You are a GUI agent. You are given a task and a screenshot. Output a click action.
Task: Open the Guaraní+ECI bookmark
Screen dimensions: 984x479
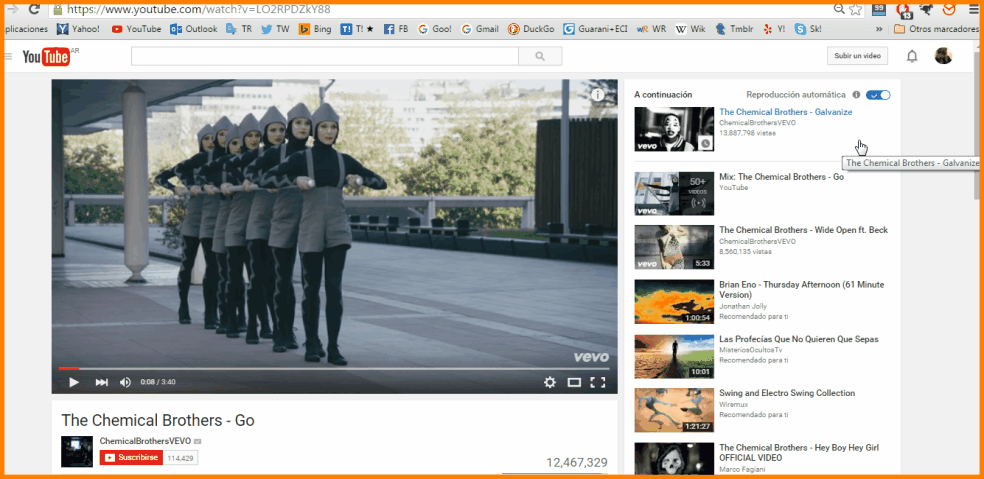595,29
